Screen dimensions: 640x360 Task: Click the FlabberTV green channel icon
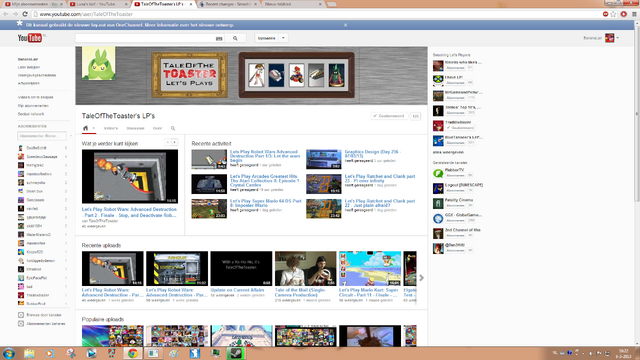(438, 173)
